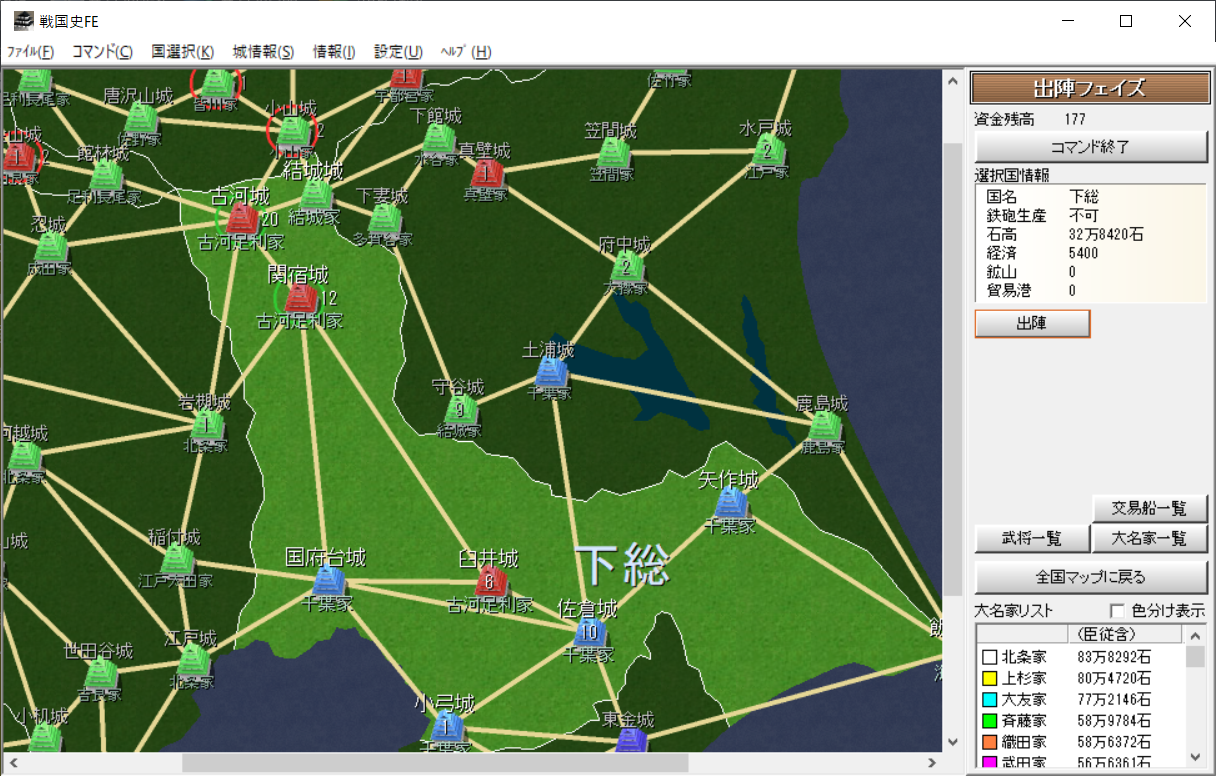This screenshot has height=776, width=1216.
Task: Select the 古河城 castle icon
Action: pos(242,219)
